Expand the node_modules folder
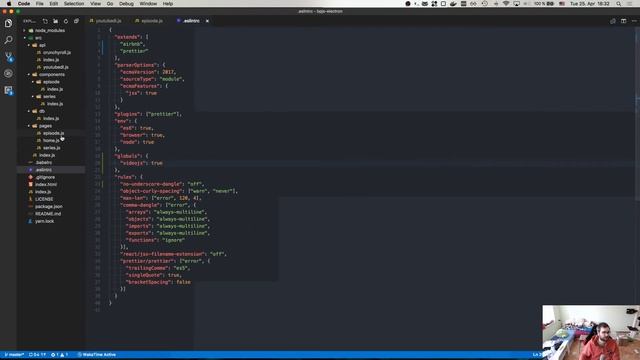This screenshot has height=360, width=640. point(50,31)
